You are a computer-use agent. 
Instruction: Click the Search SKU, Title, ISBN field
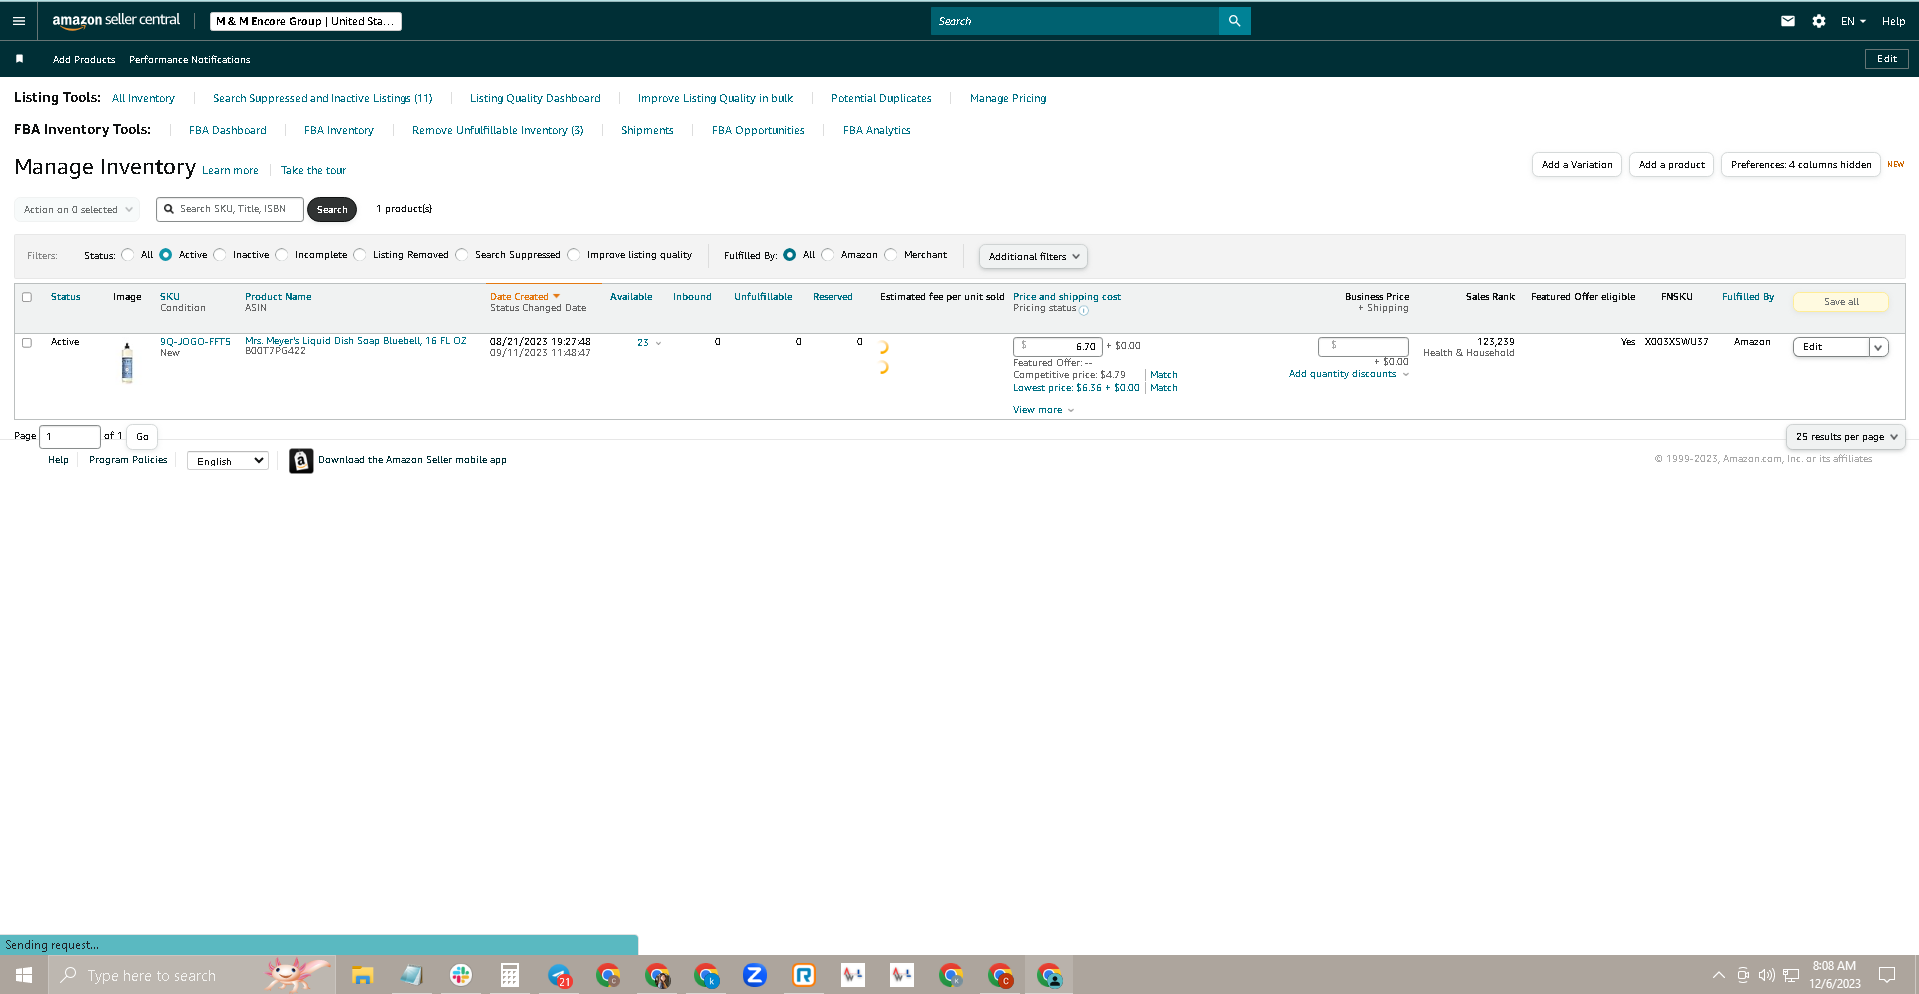pyautogui.click(x=230, y=209)
